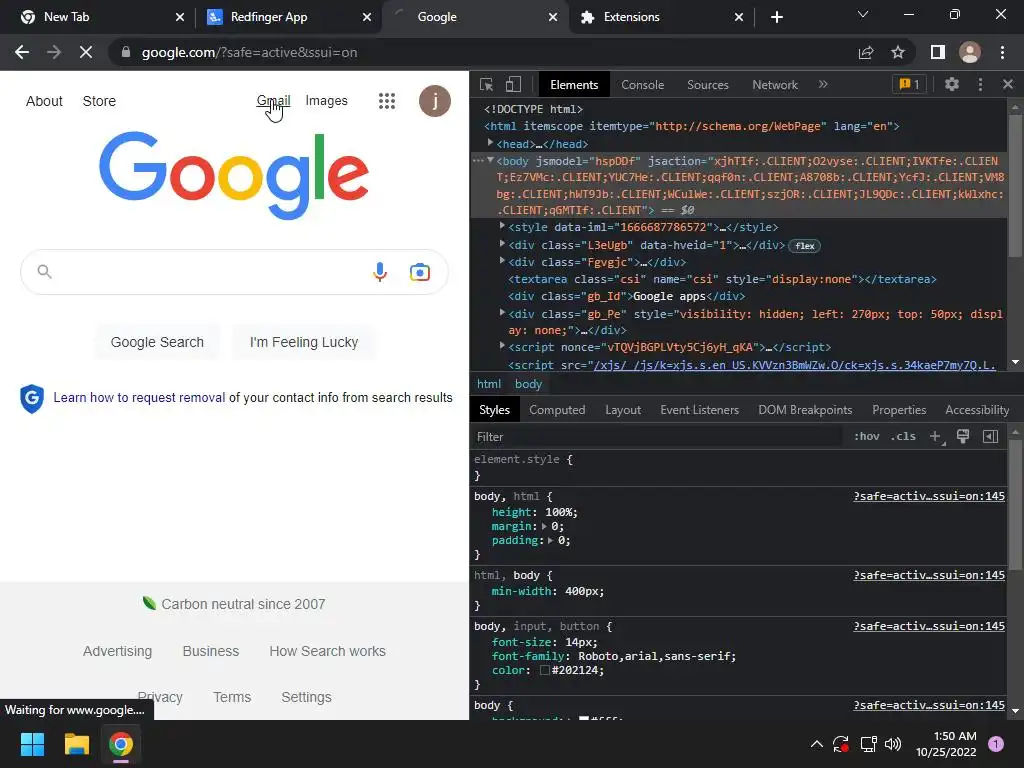The image size is (1024, 768).
Task: Open the Computed styles tab
Action: (x=557, y=410)
